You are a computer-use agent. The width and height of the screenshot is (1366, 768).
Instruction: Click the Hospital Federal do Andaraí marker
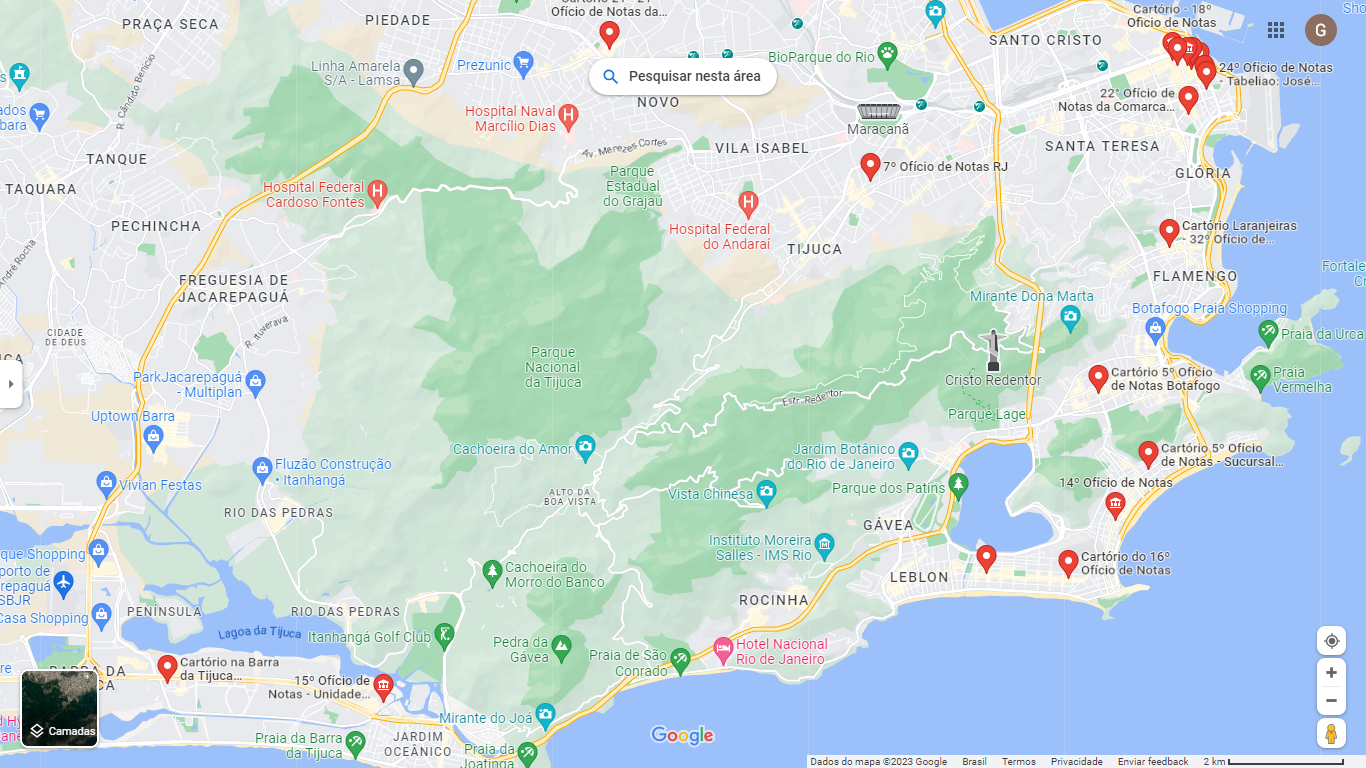pyautogui.click(x=748, y=205)
